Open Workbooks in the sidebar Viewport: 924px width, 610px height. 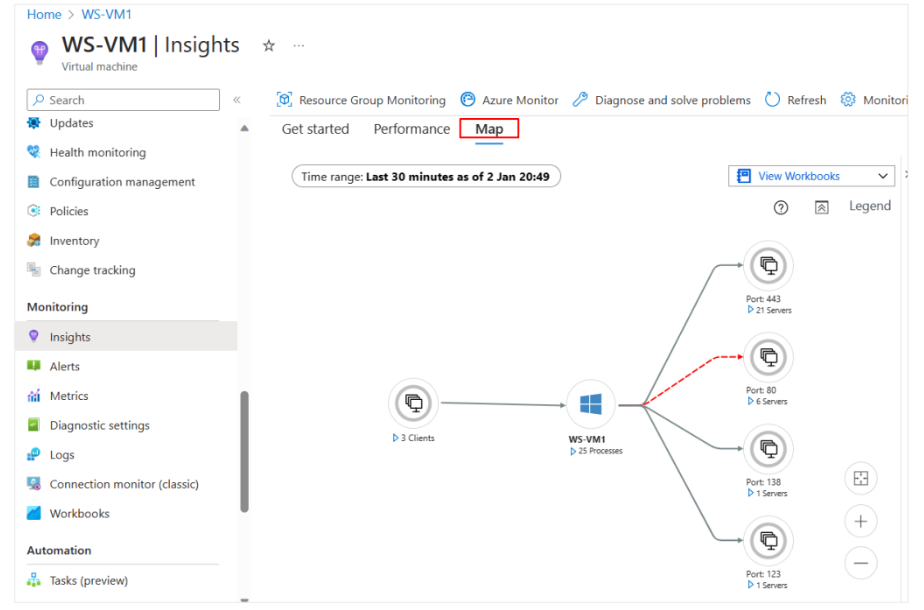click(68, 513)
